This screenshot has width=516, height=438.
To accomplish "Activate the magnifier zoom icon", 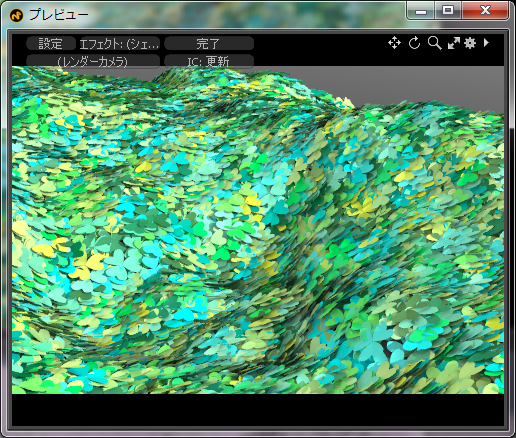I will click(435, 43).
